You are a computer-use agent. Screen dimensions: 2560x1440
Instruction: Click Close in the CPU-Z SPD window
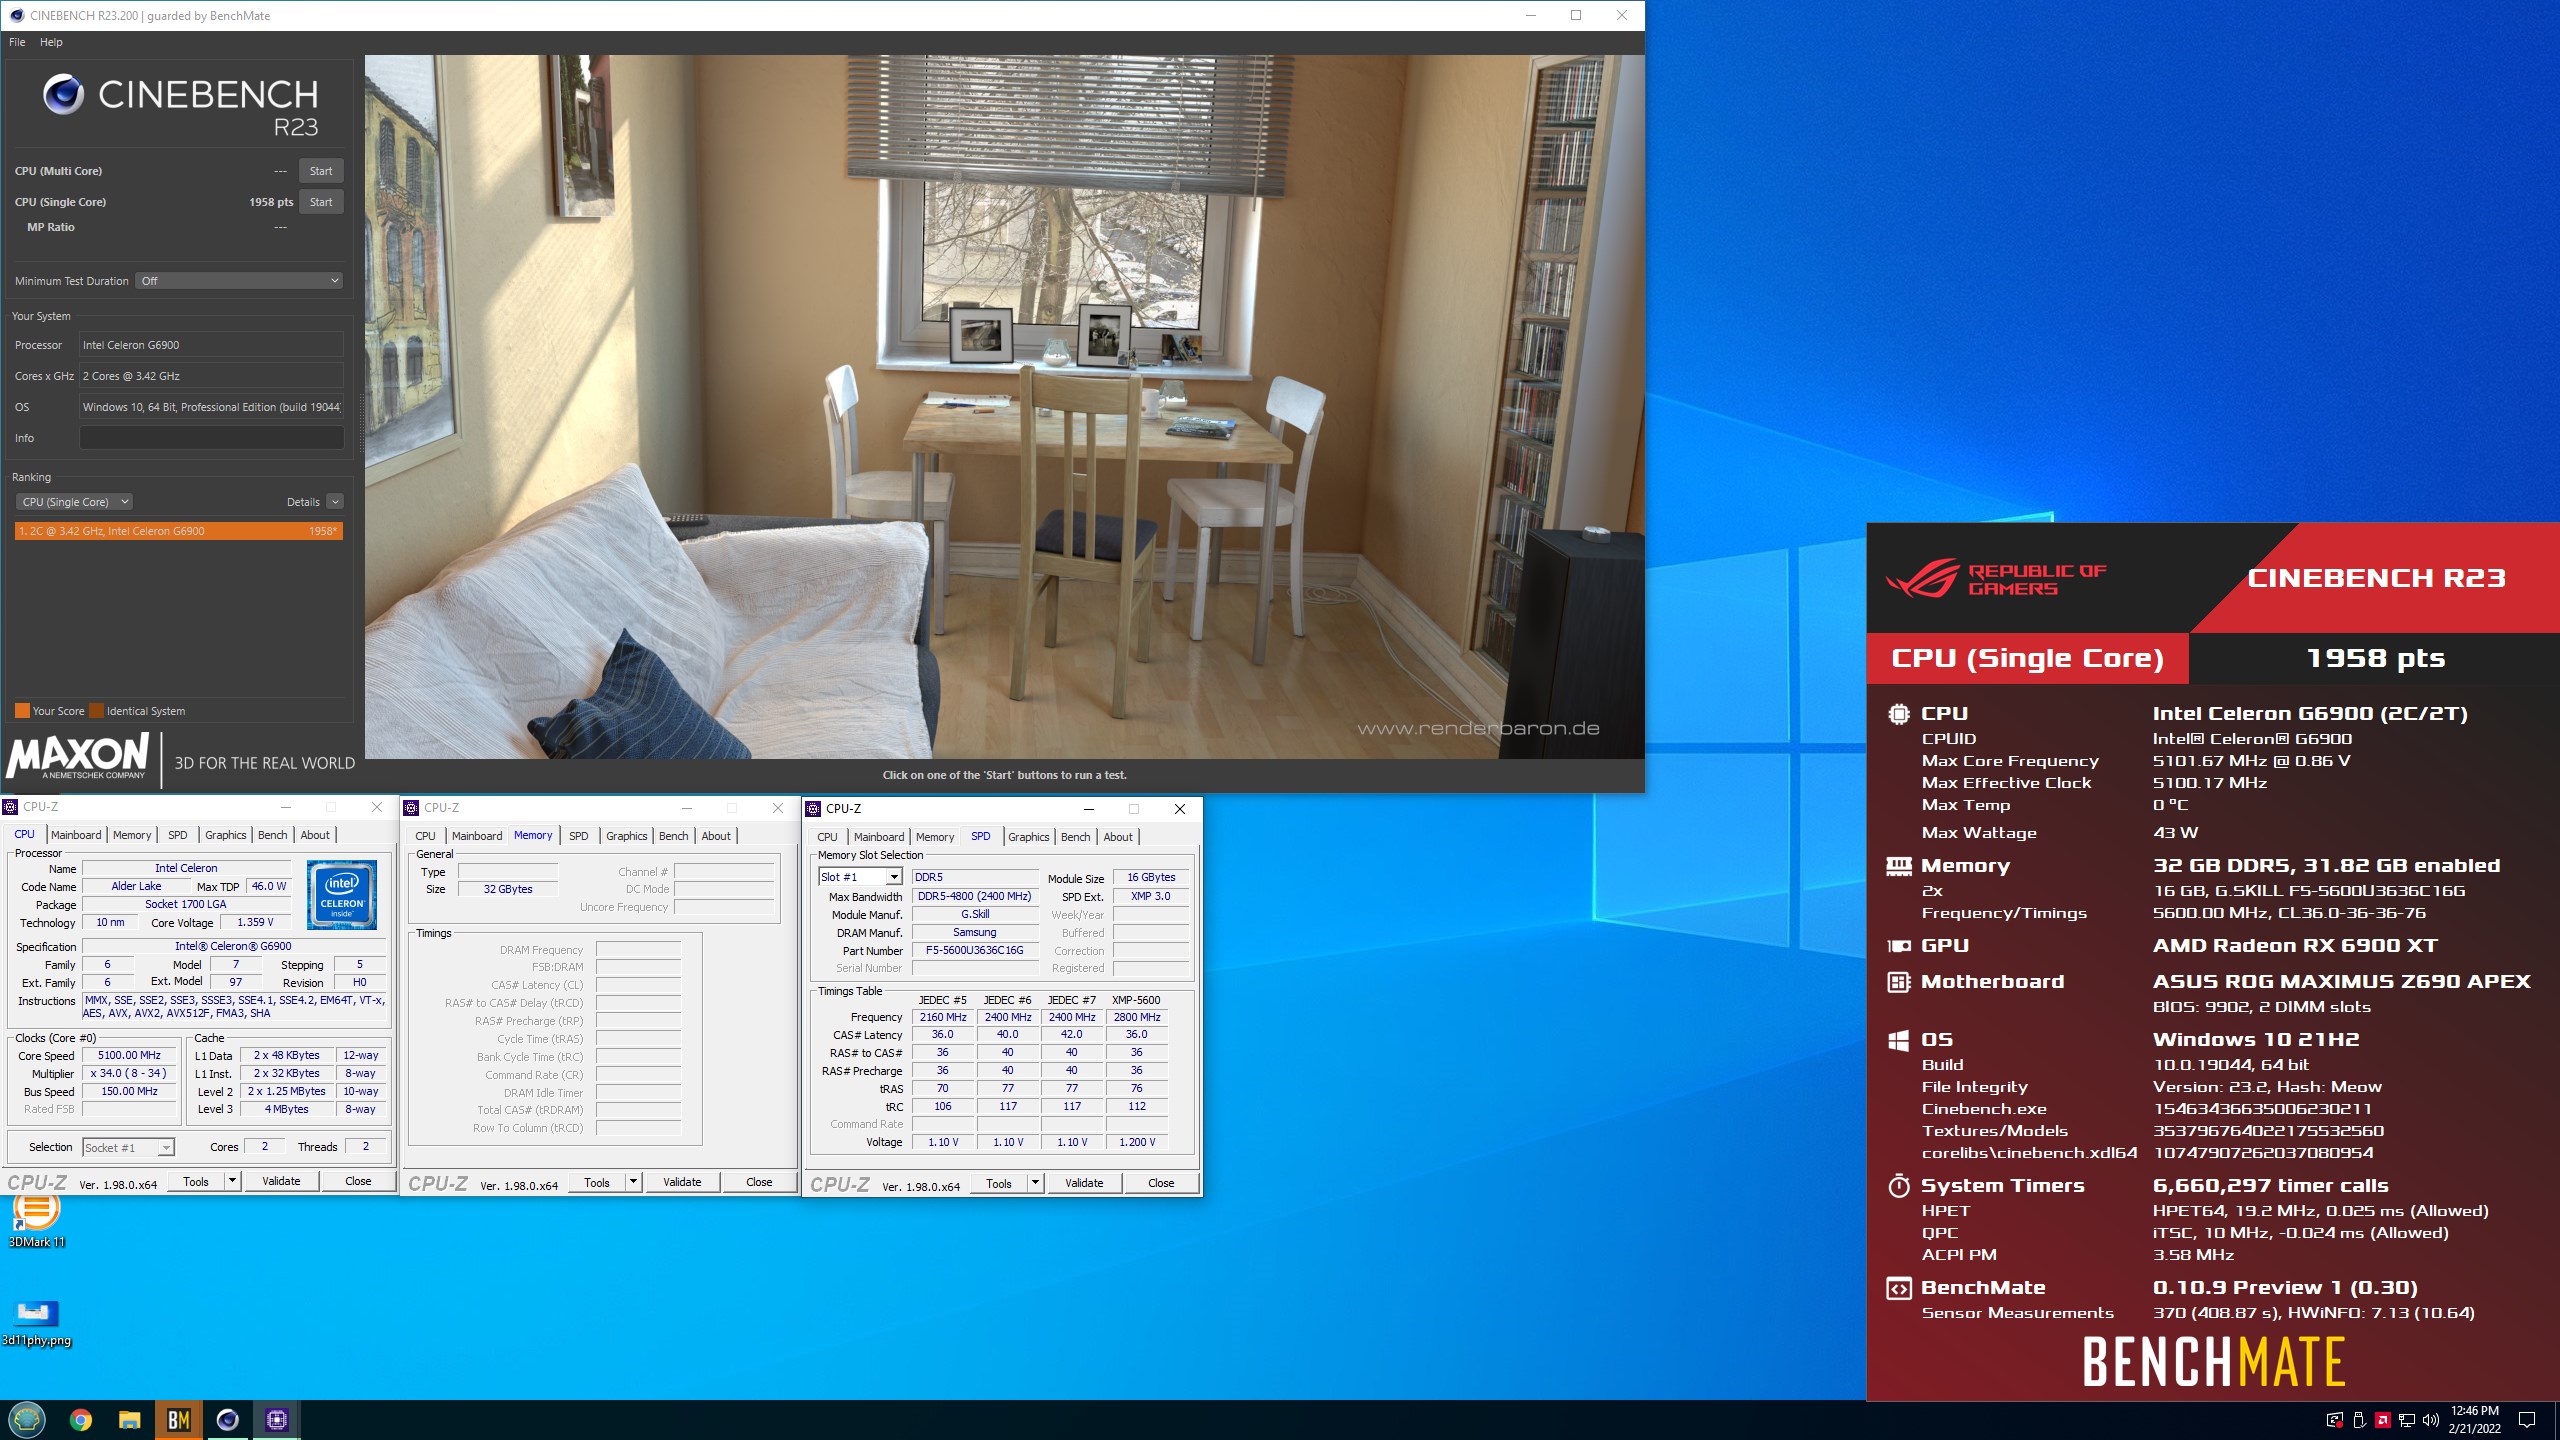point(1161,1183)
